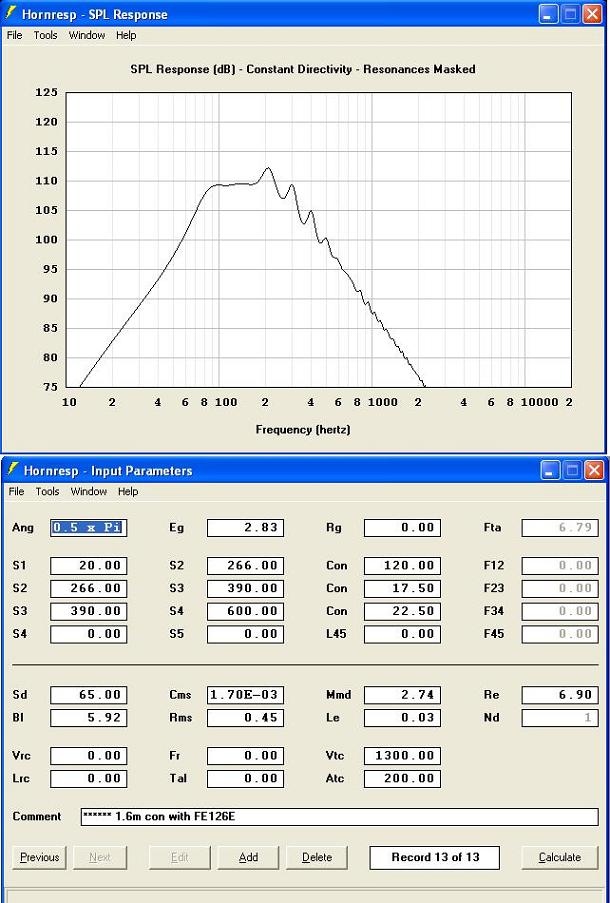
Task: Click the F34 field
Action: coord(560,611)
